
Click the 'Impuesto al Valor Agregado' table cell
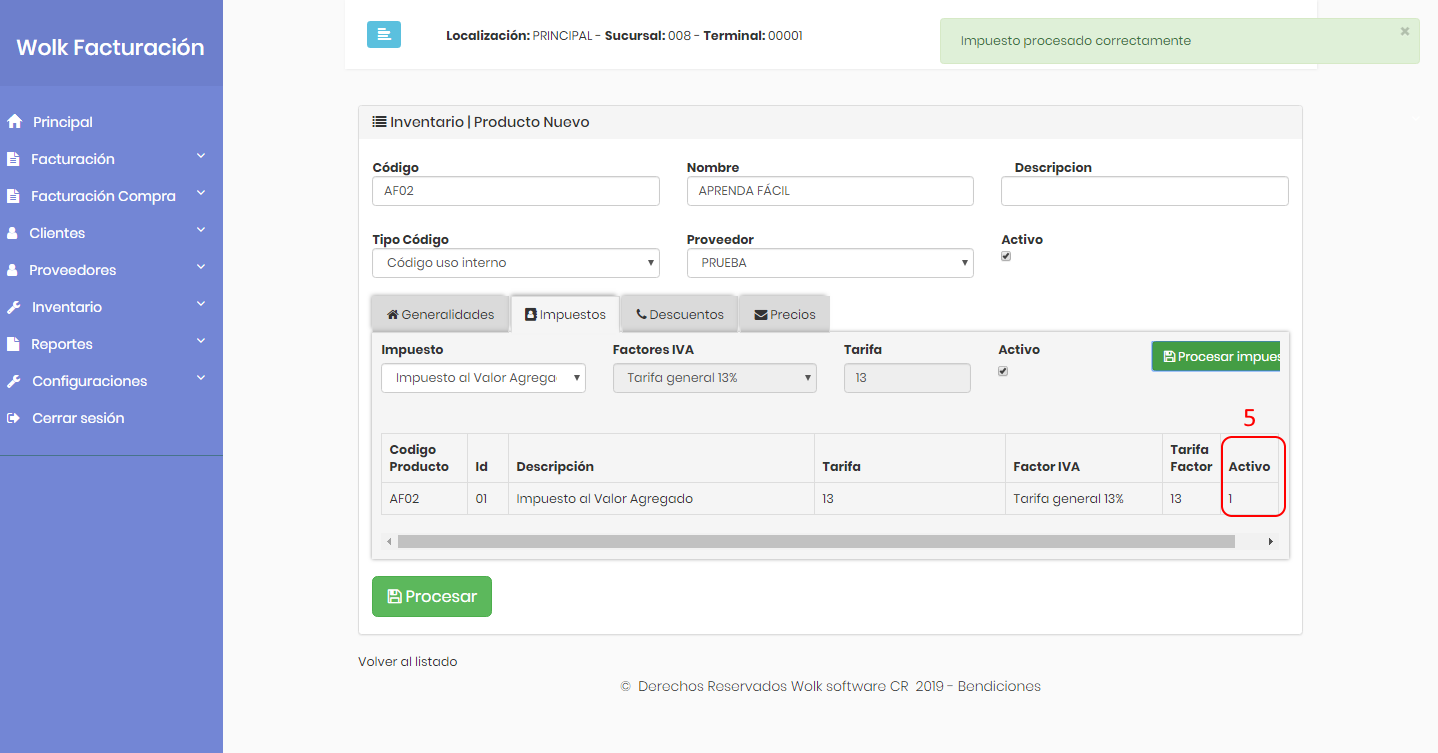661,499
